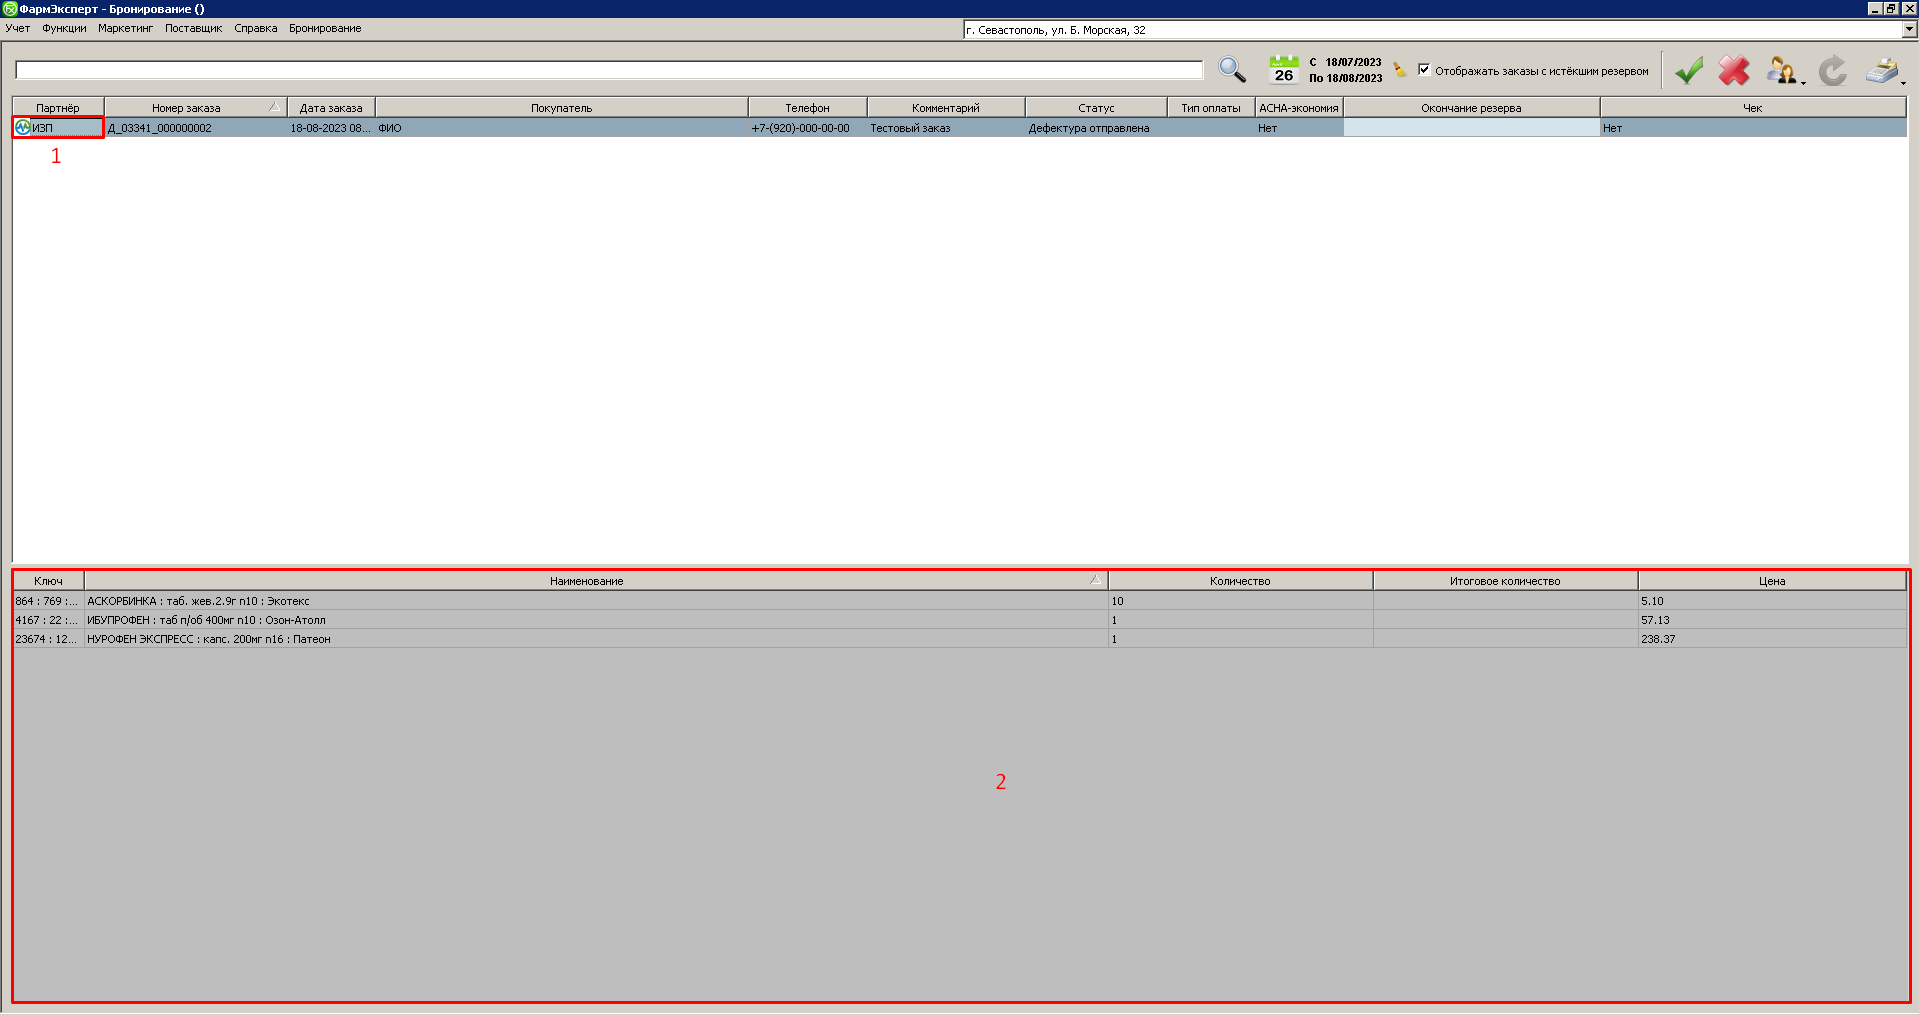Open the 'Маркетинг' menu
Screen dimensions: 1919x1015
(125, 28)
